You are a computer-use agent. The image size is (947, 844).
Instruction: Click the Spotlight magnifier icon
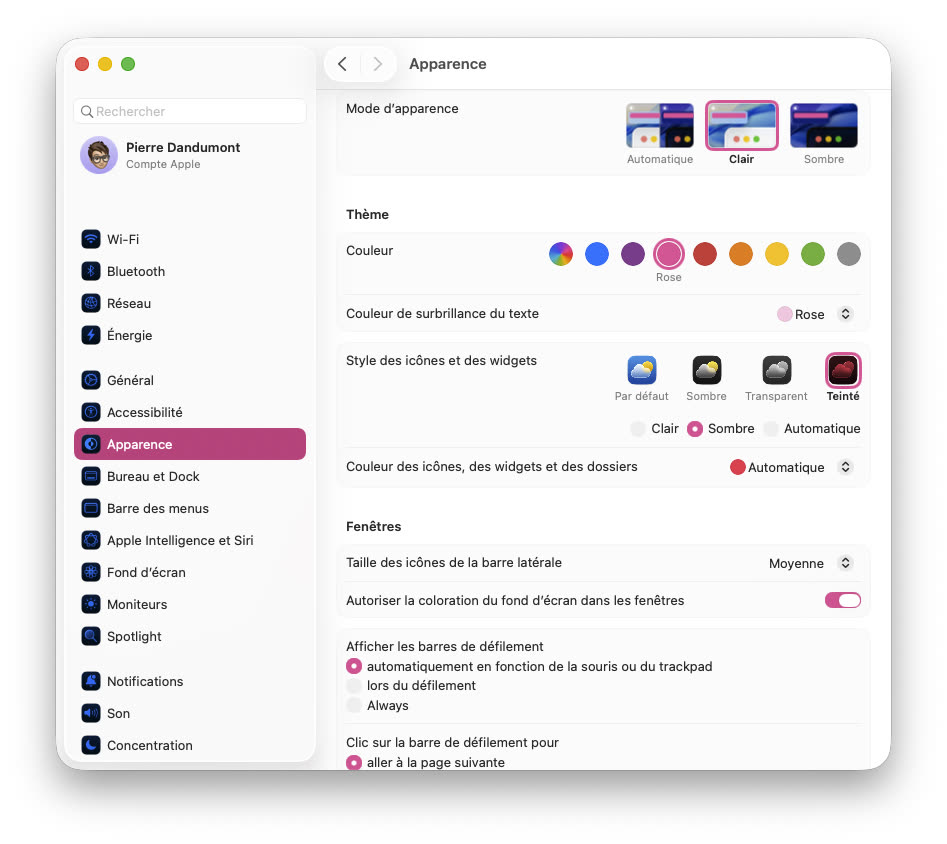coord(91,636)
